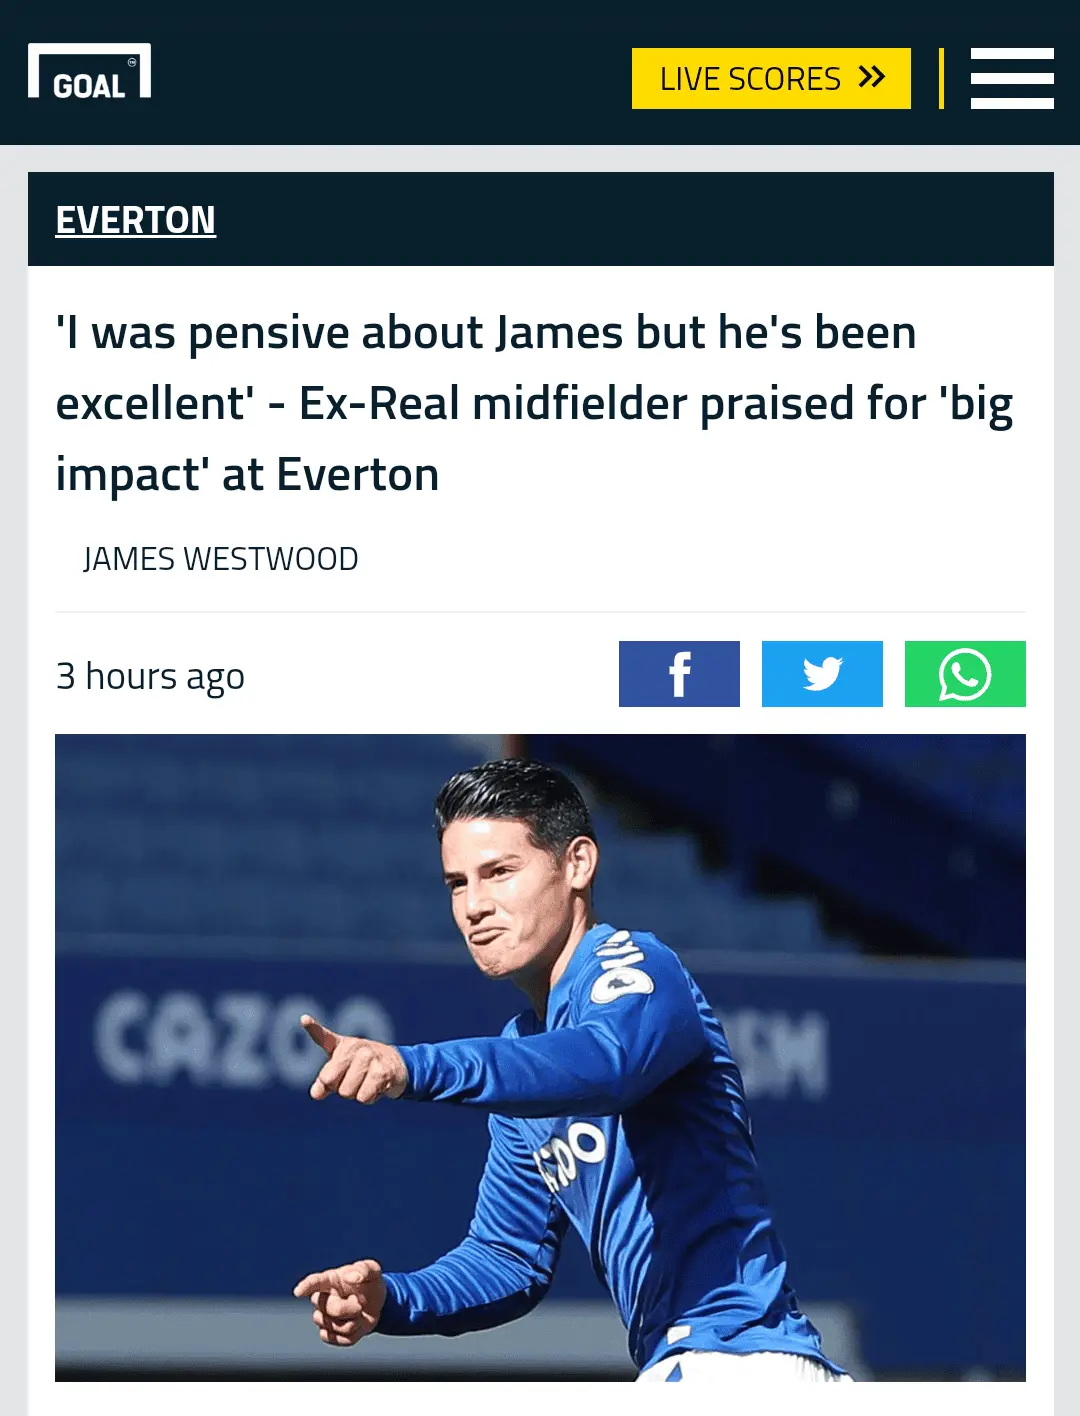
Task: Click the double chevron beside Live Scores
Action: point(872,77)
